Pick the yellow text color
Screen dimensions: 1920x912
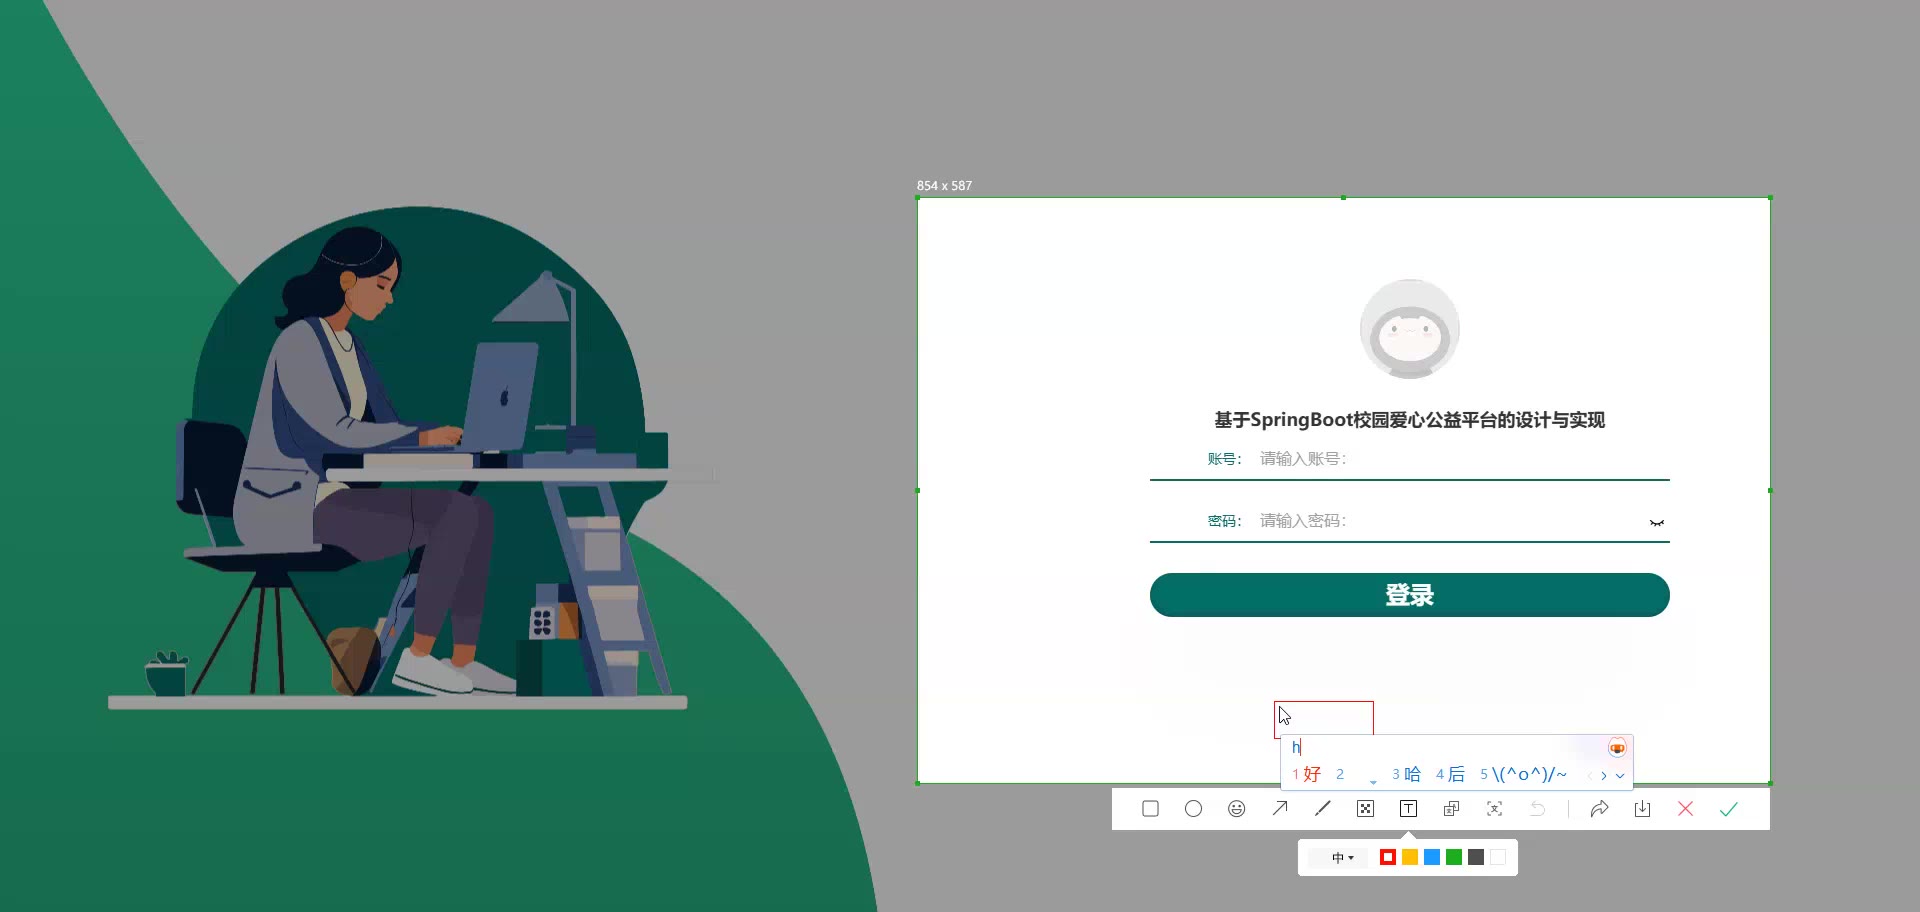tap(1410, 857)
